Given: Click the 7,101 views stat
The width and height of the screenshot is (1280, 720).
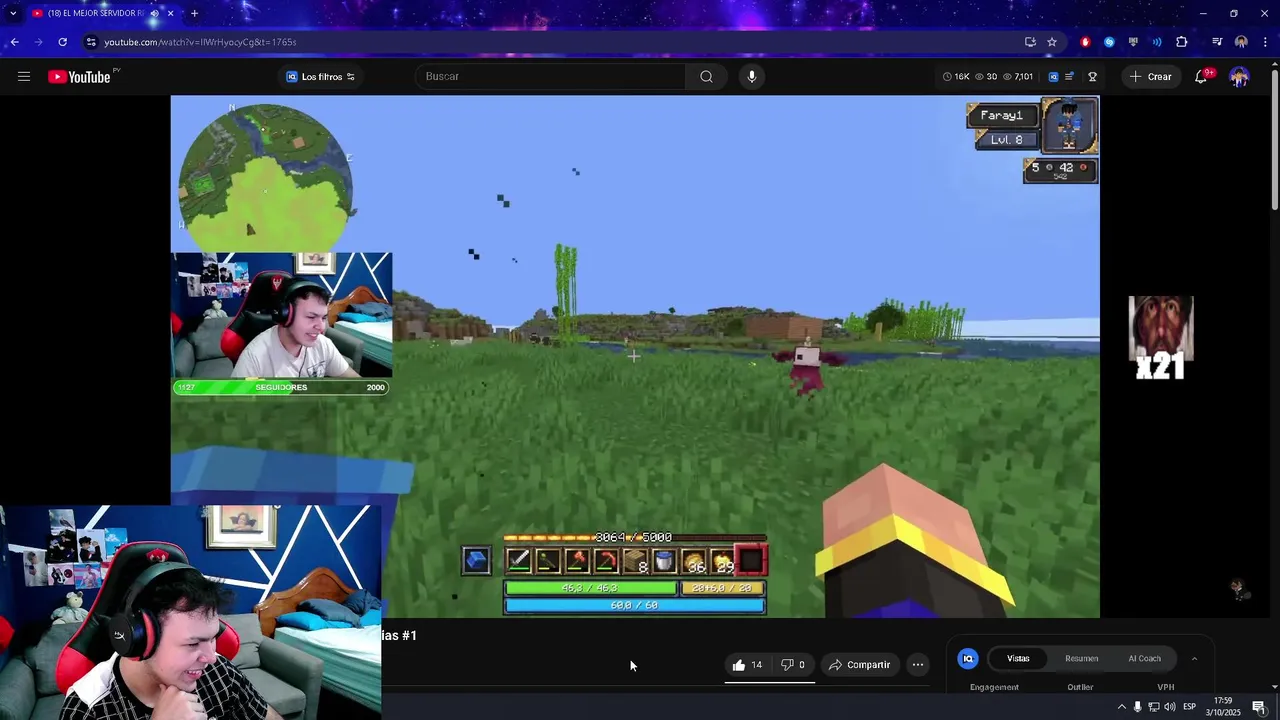Looking at the screenshot, I should pos(1018,77).
